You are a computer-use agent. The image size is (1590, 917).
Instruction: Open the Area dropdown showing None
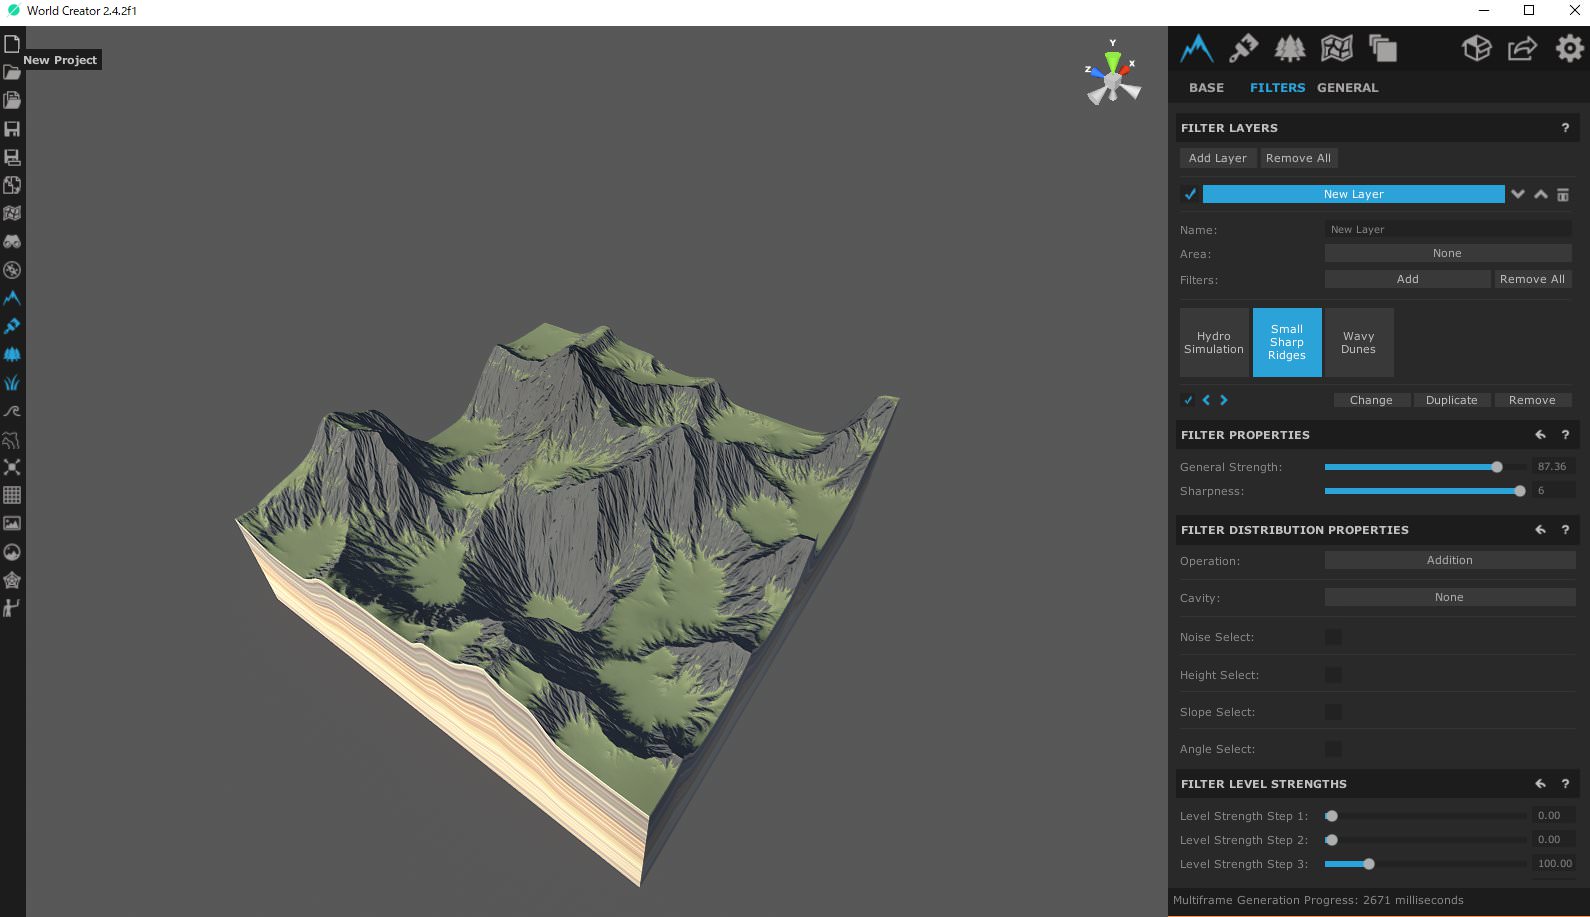(1448, 253)
